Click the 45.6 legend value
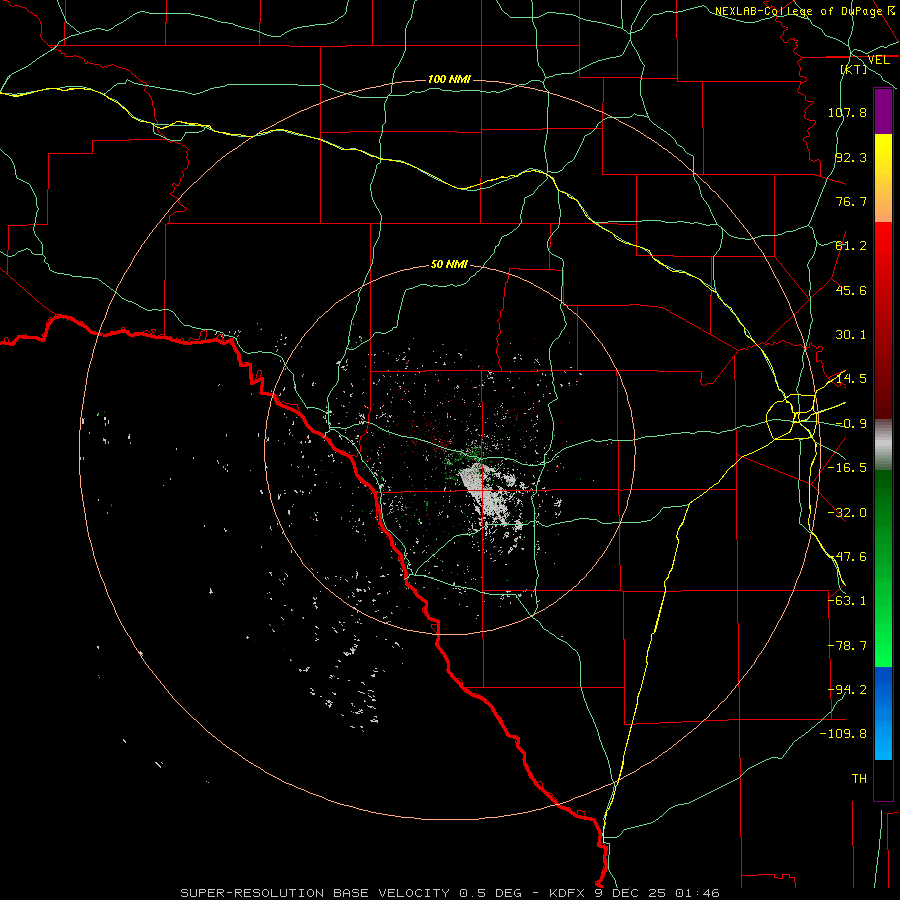Viewport: 900px width, 900px height. click(x=851, y=290)
